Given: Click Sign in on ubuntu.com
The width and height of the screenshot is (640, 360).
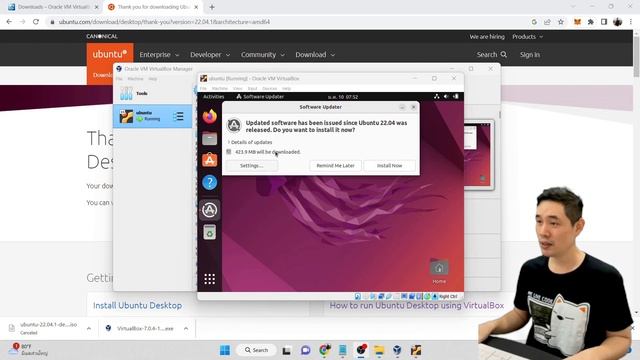Looking at the screenshot, I should coord(530,55).
